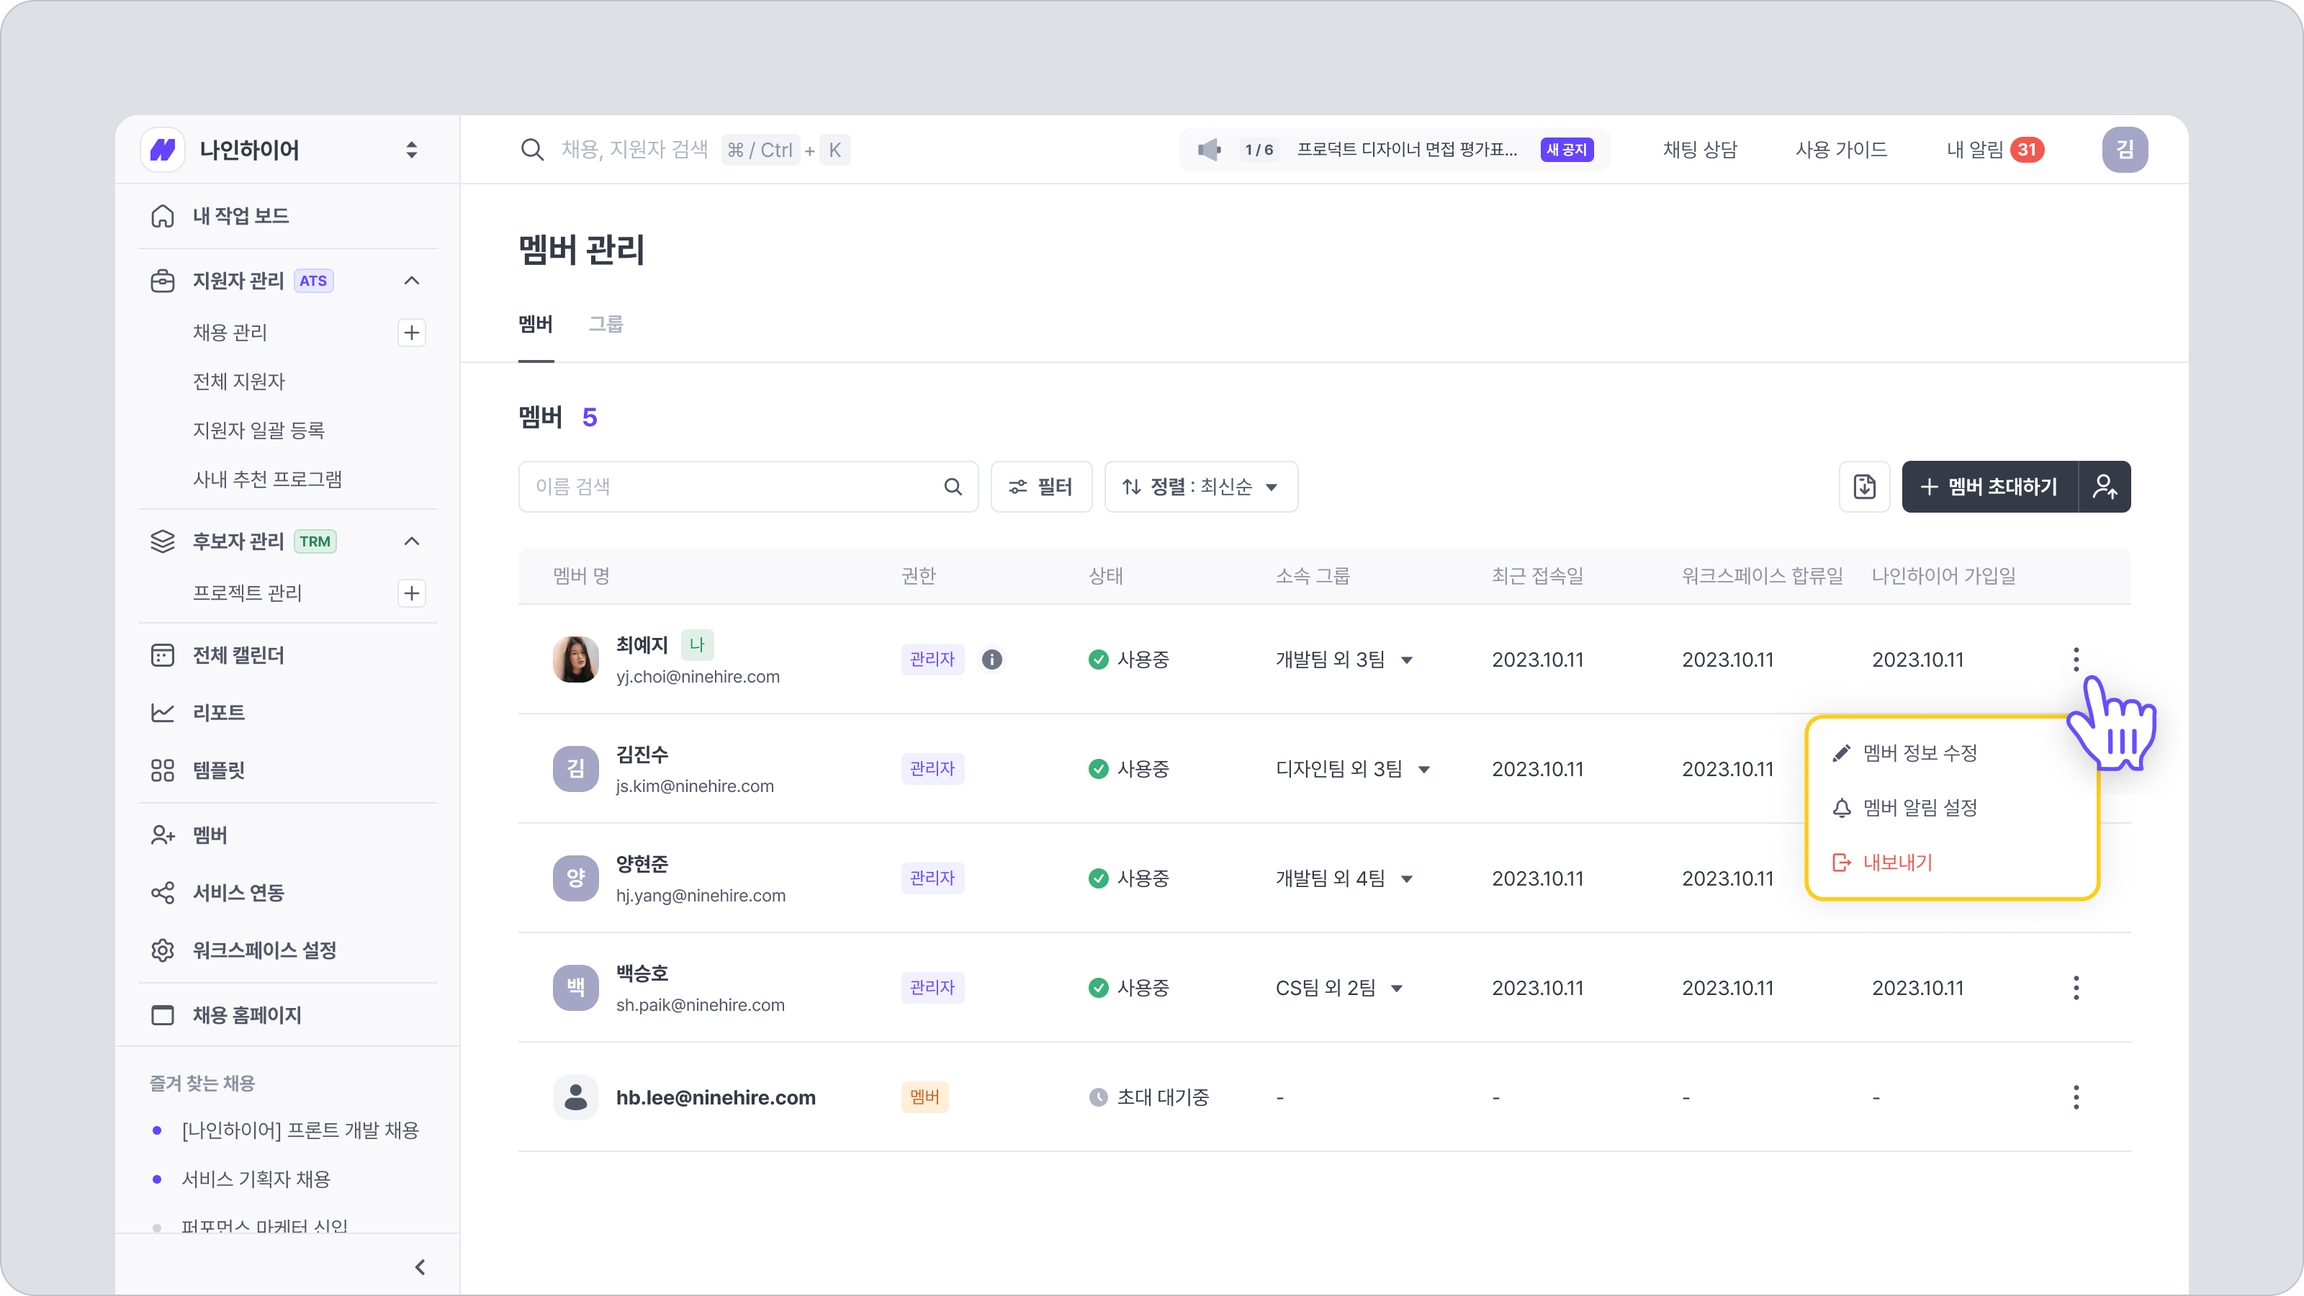
Task: Focus the 이름 검색 field
Action: (x=748, y=487)
